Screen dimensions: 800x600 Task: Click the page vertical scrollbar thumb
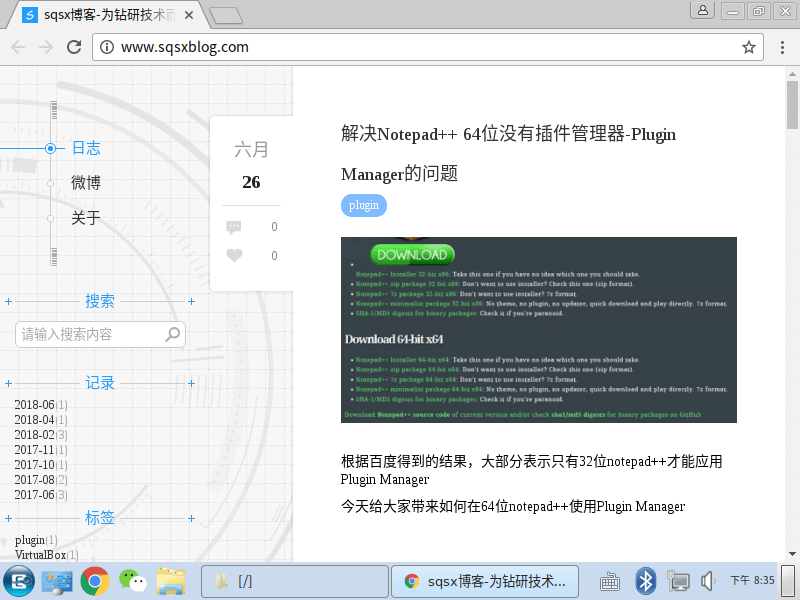pyautogui.click(x=792, y=105)
